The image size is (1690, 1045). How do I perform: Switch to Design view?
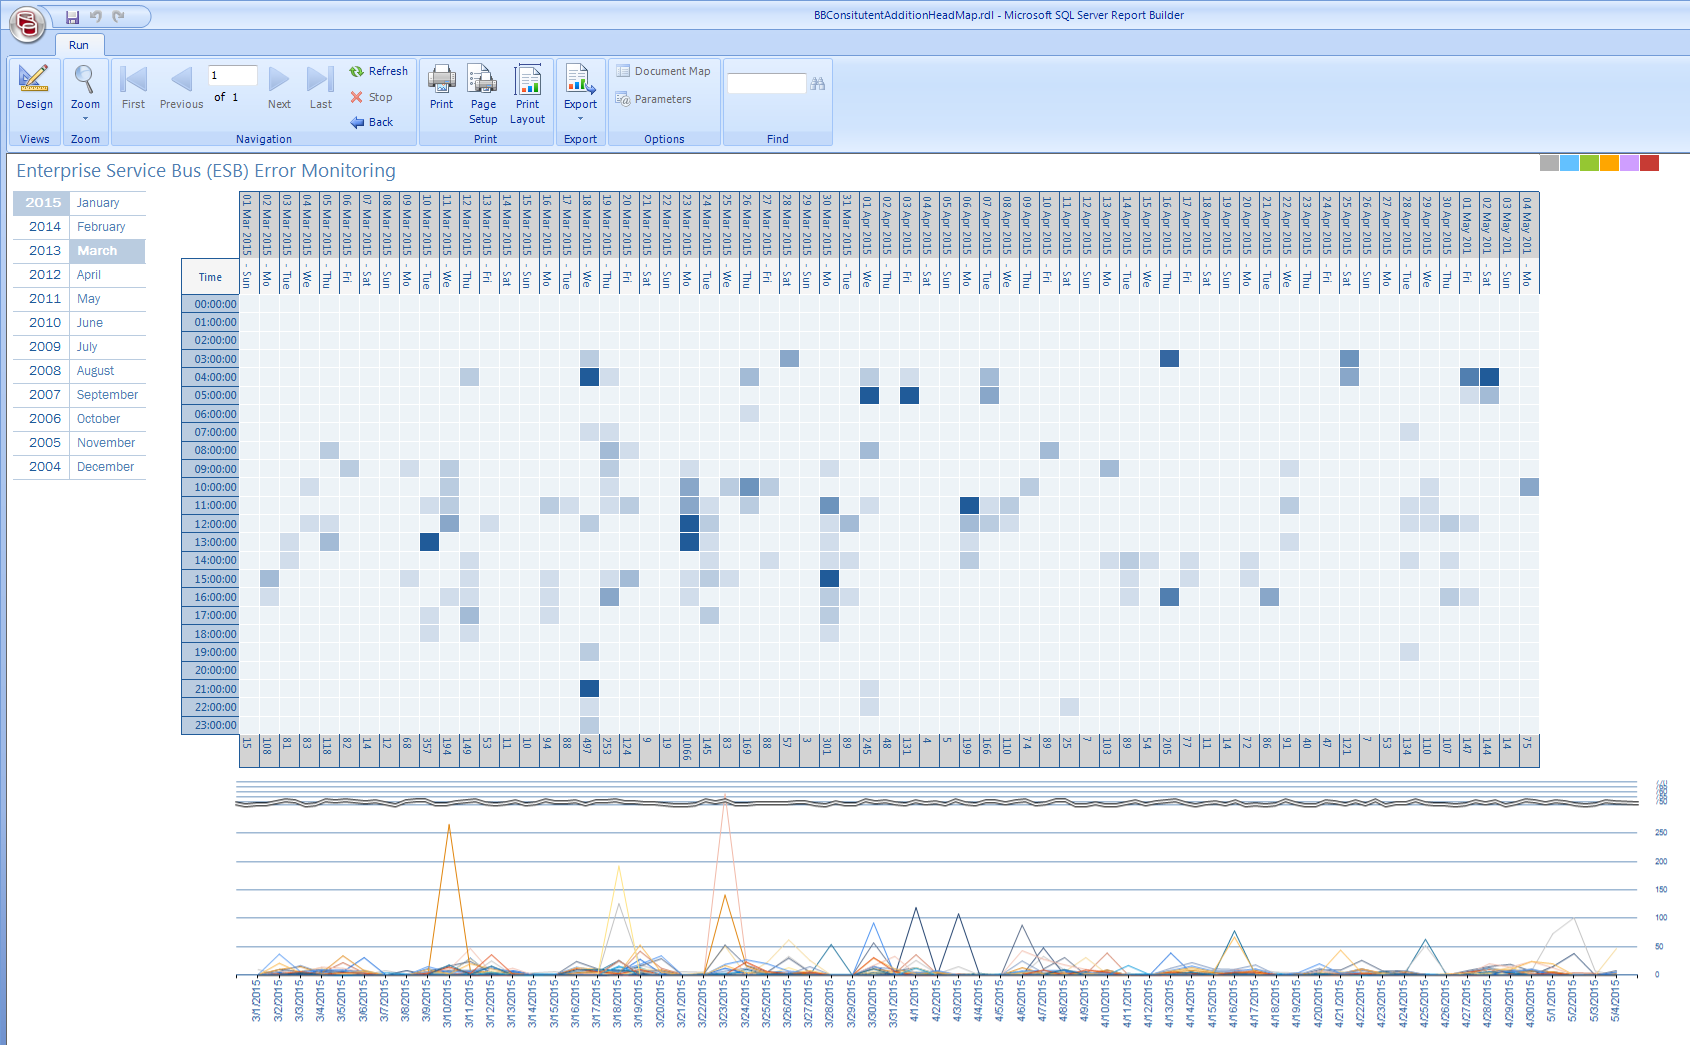pyautogui.click(x=34, y=88)
